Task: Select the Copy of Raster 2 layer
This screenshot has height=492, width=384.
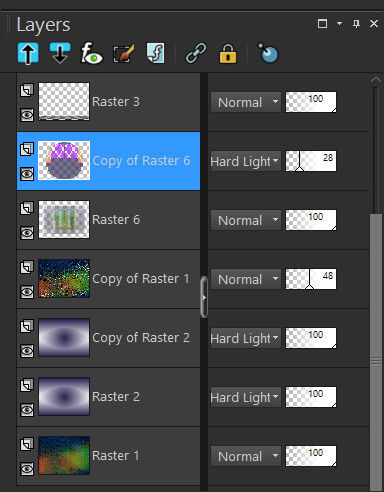Action: coord(108,338)
